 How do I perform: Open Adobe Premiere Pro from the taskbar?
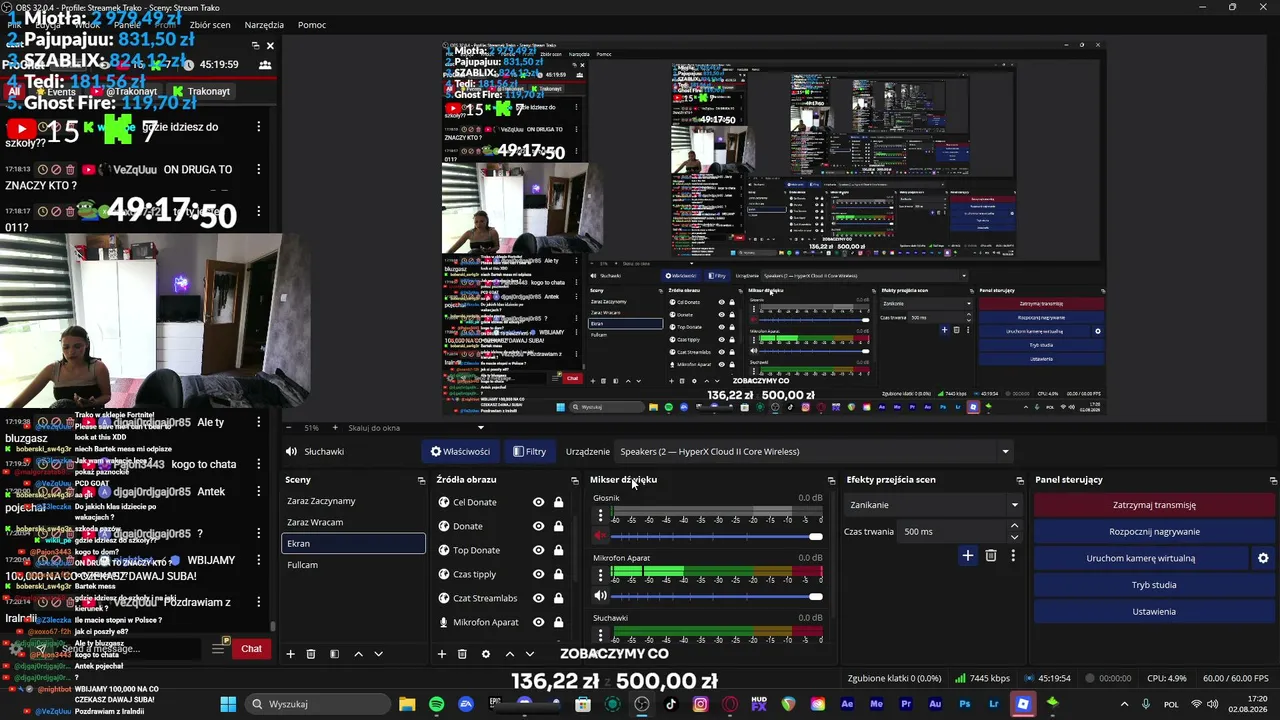point(906,704)
